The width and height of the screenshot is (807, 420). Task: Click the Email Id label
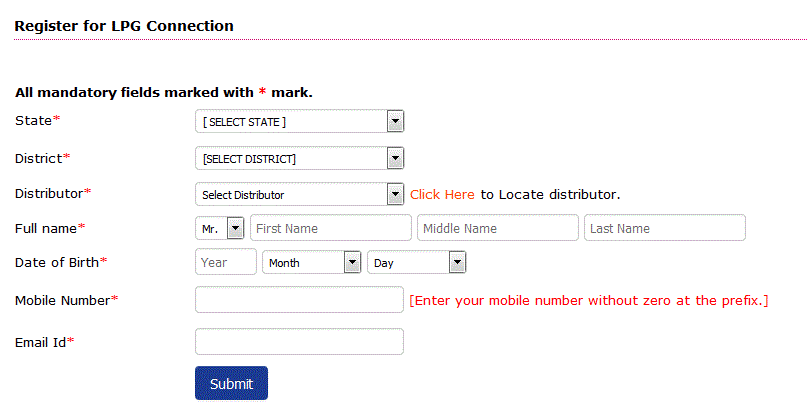[x=41, y=342]
